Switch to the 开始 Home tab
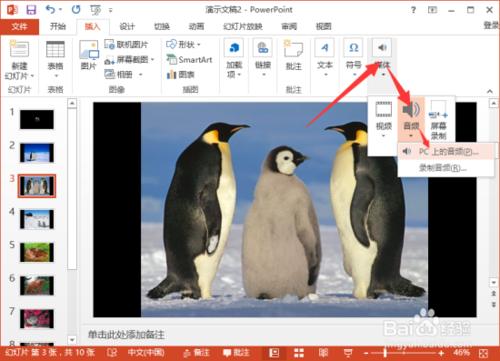Viewport: 500px width, 361px height. pyautogui.click(x=58, y=26)
